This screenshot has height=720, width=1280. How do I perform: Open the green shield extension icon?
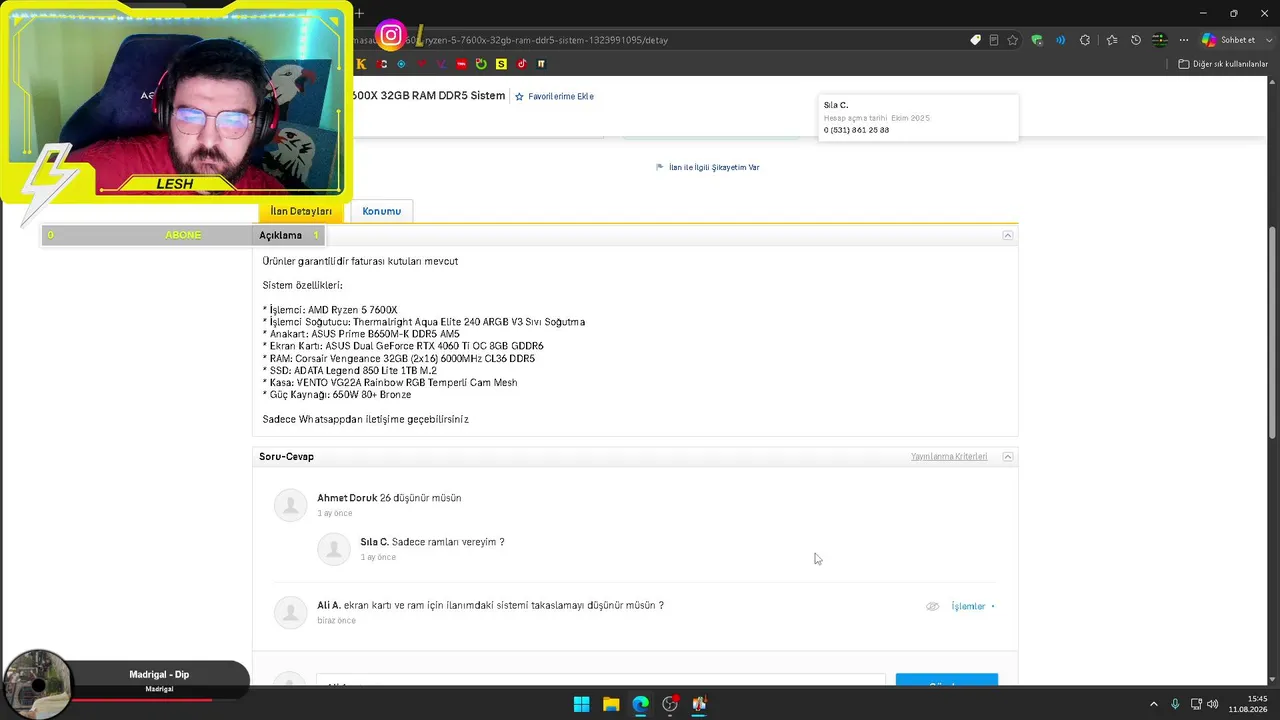pyautogui.click(x=1037, y=40)
